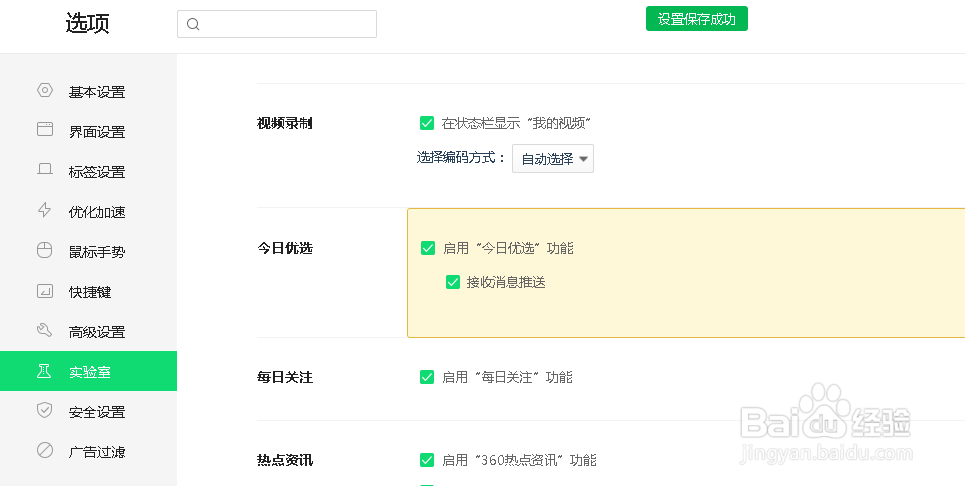This screenshot has height=486, width=965.
Task: Click the 设置保存成功 notification button
Action: [x=697, y=18]
